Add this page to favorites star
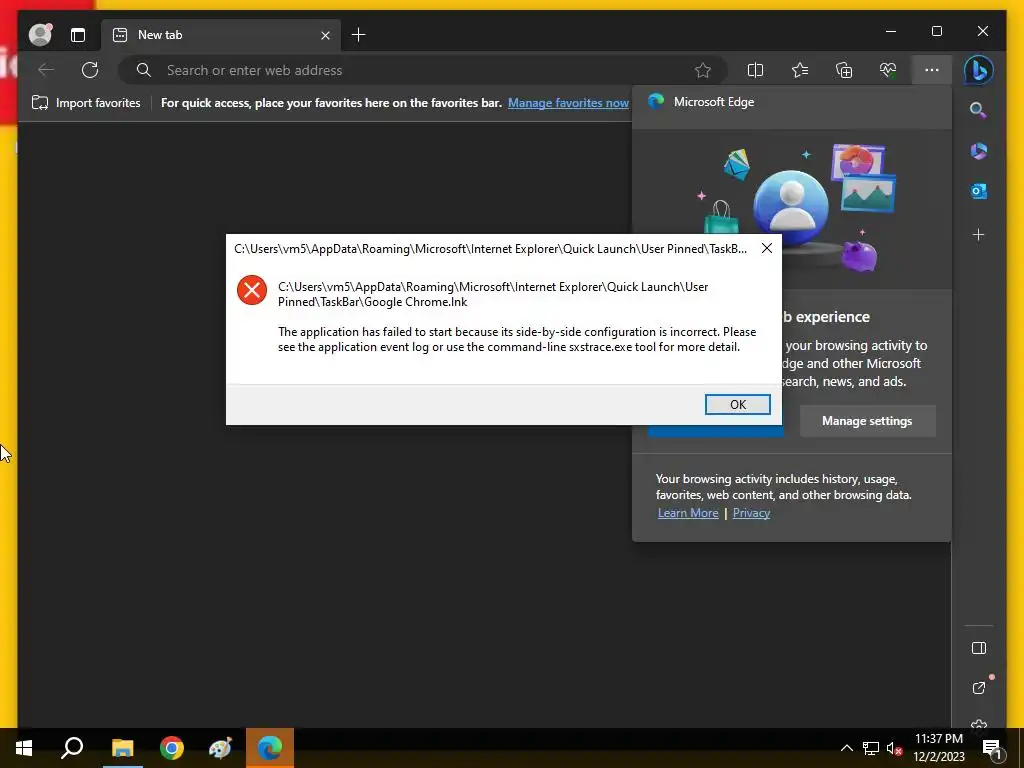 (703, 70)
